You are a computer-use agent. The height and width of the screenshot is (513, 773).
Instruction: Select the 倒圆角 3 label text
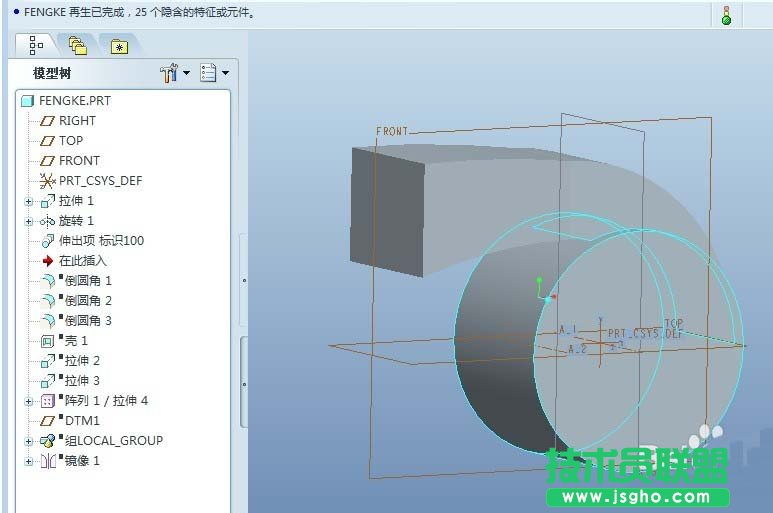[88, 321]
